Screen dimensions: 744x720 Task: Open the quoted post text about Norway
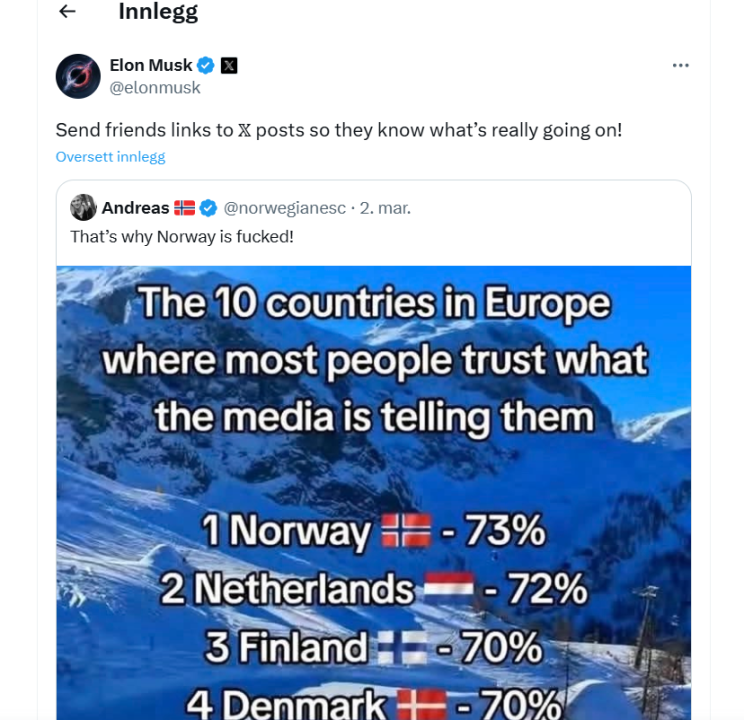tap(182, 237)
